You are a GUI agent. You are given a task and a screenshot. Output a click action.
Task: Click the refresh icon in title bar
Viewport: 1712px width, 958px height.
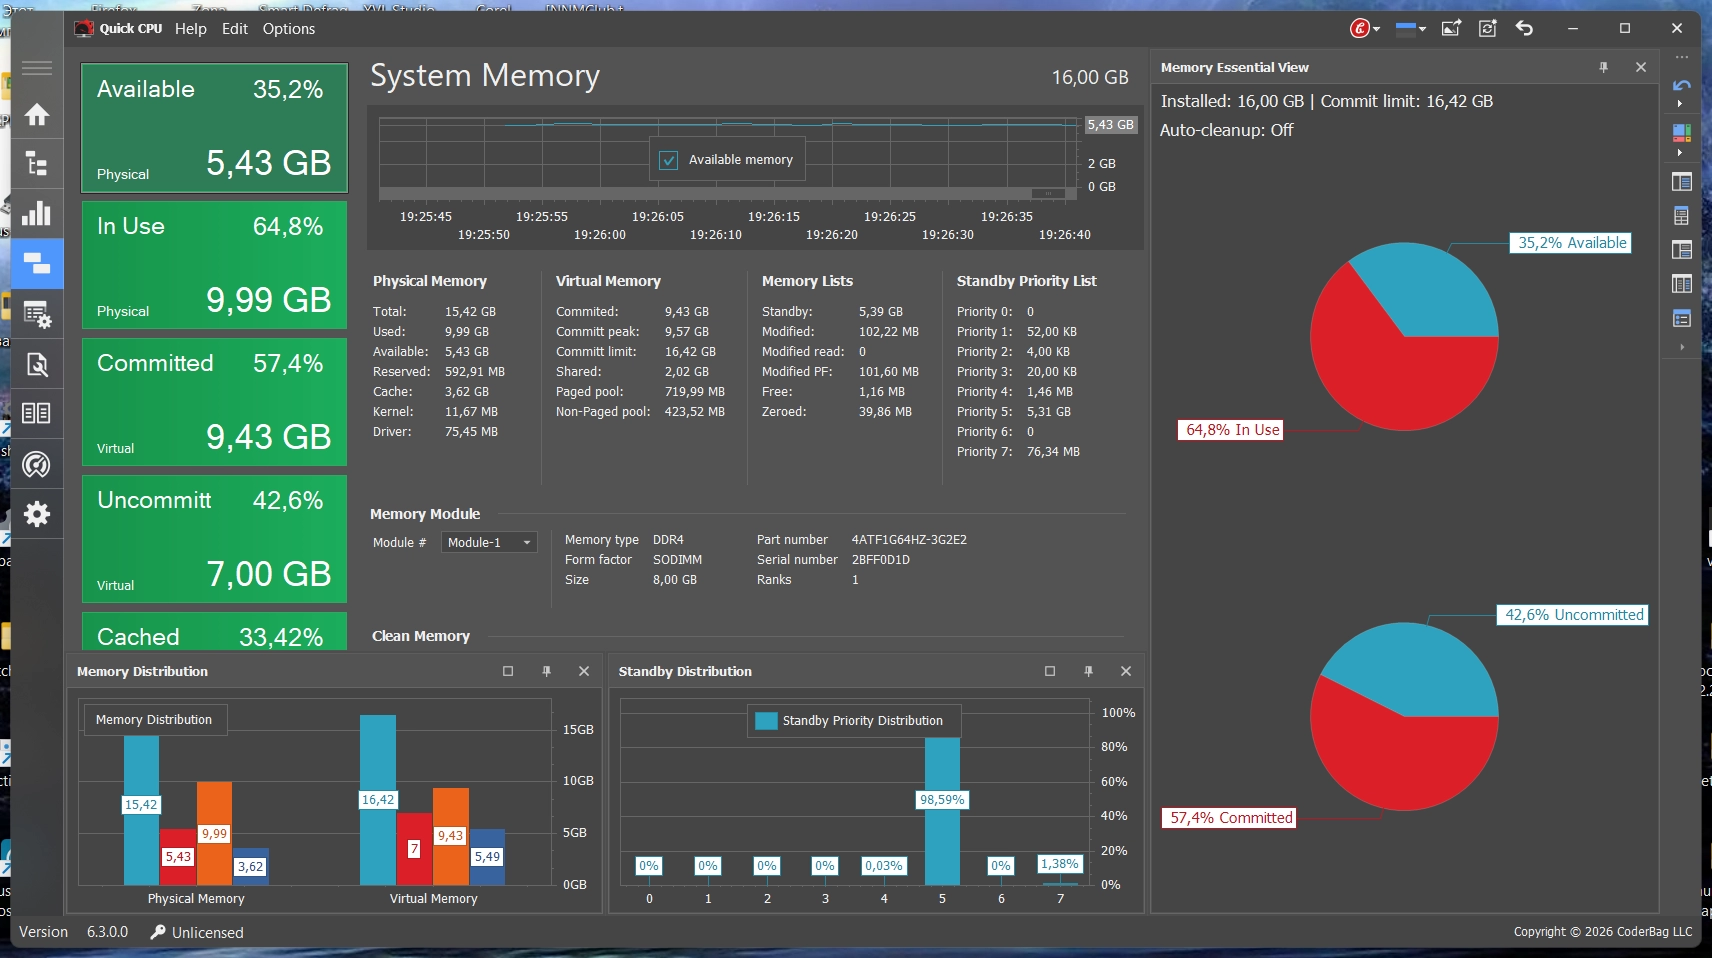tap(1488, 28)
